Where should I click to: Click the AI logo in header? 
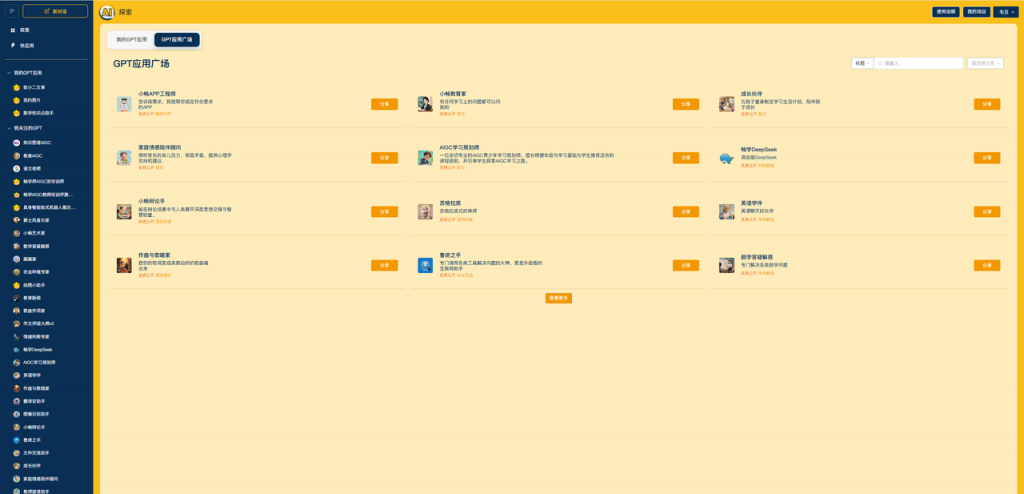107,12
